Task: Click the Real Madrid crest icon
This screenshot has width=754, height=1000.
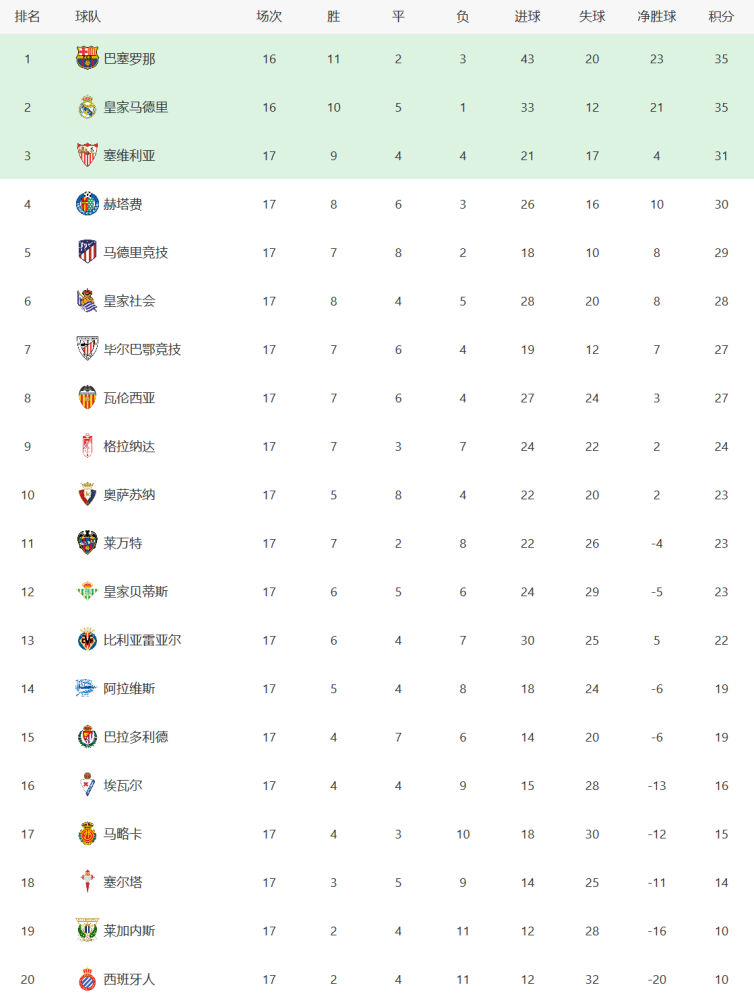Action: [87, 107]
